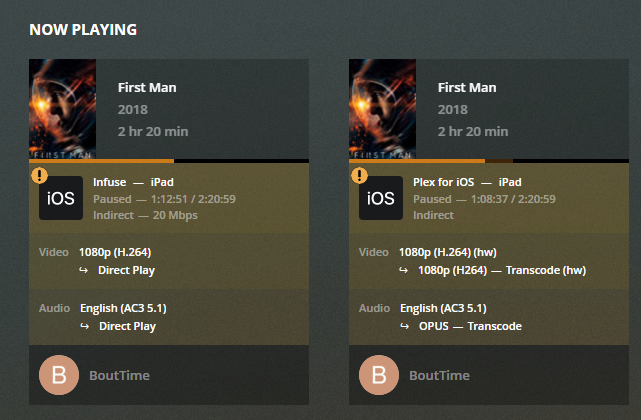Click the right card progress bar
Viewport: 641px width, 420px height.
point(488,161)
